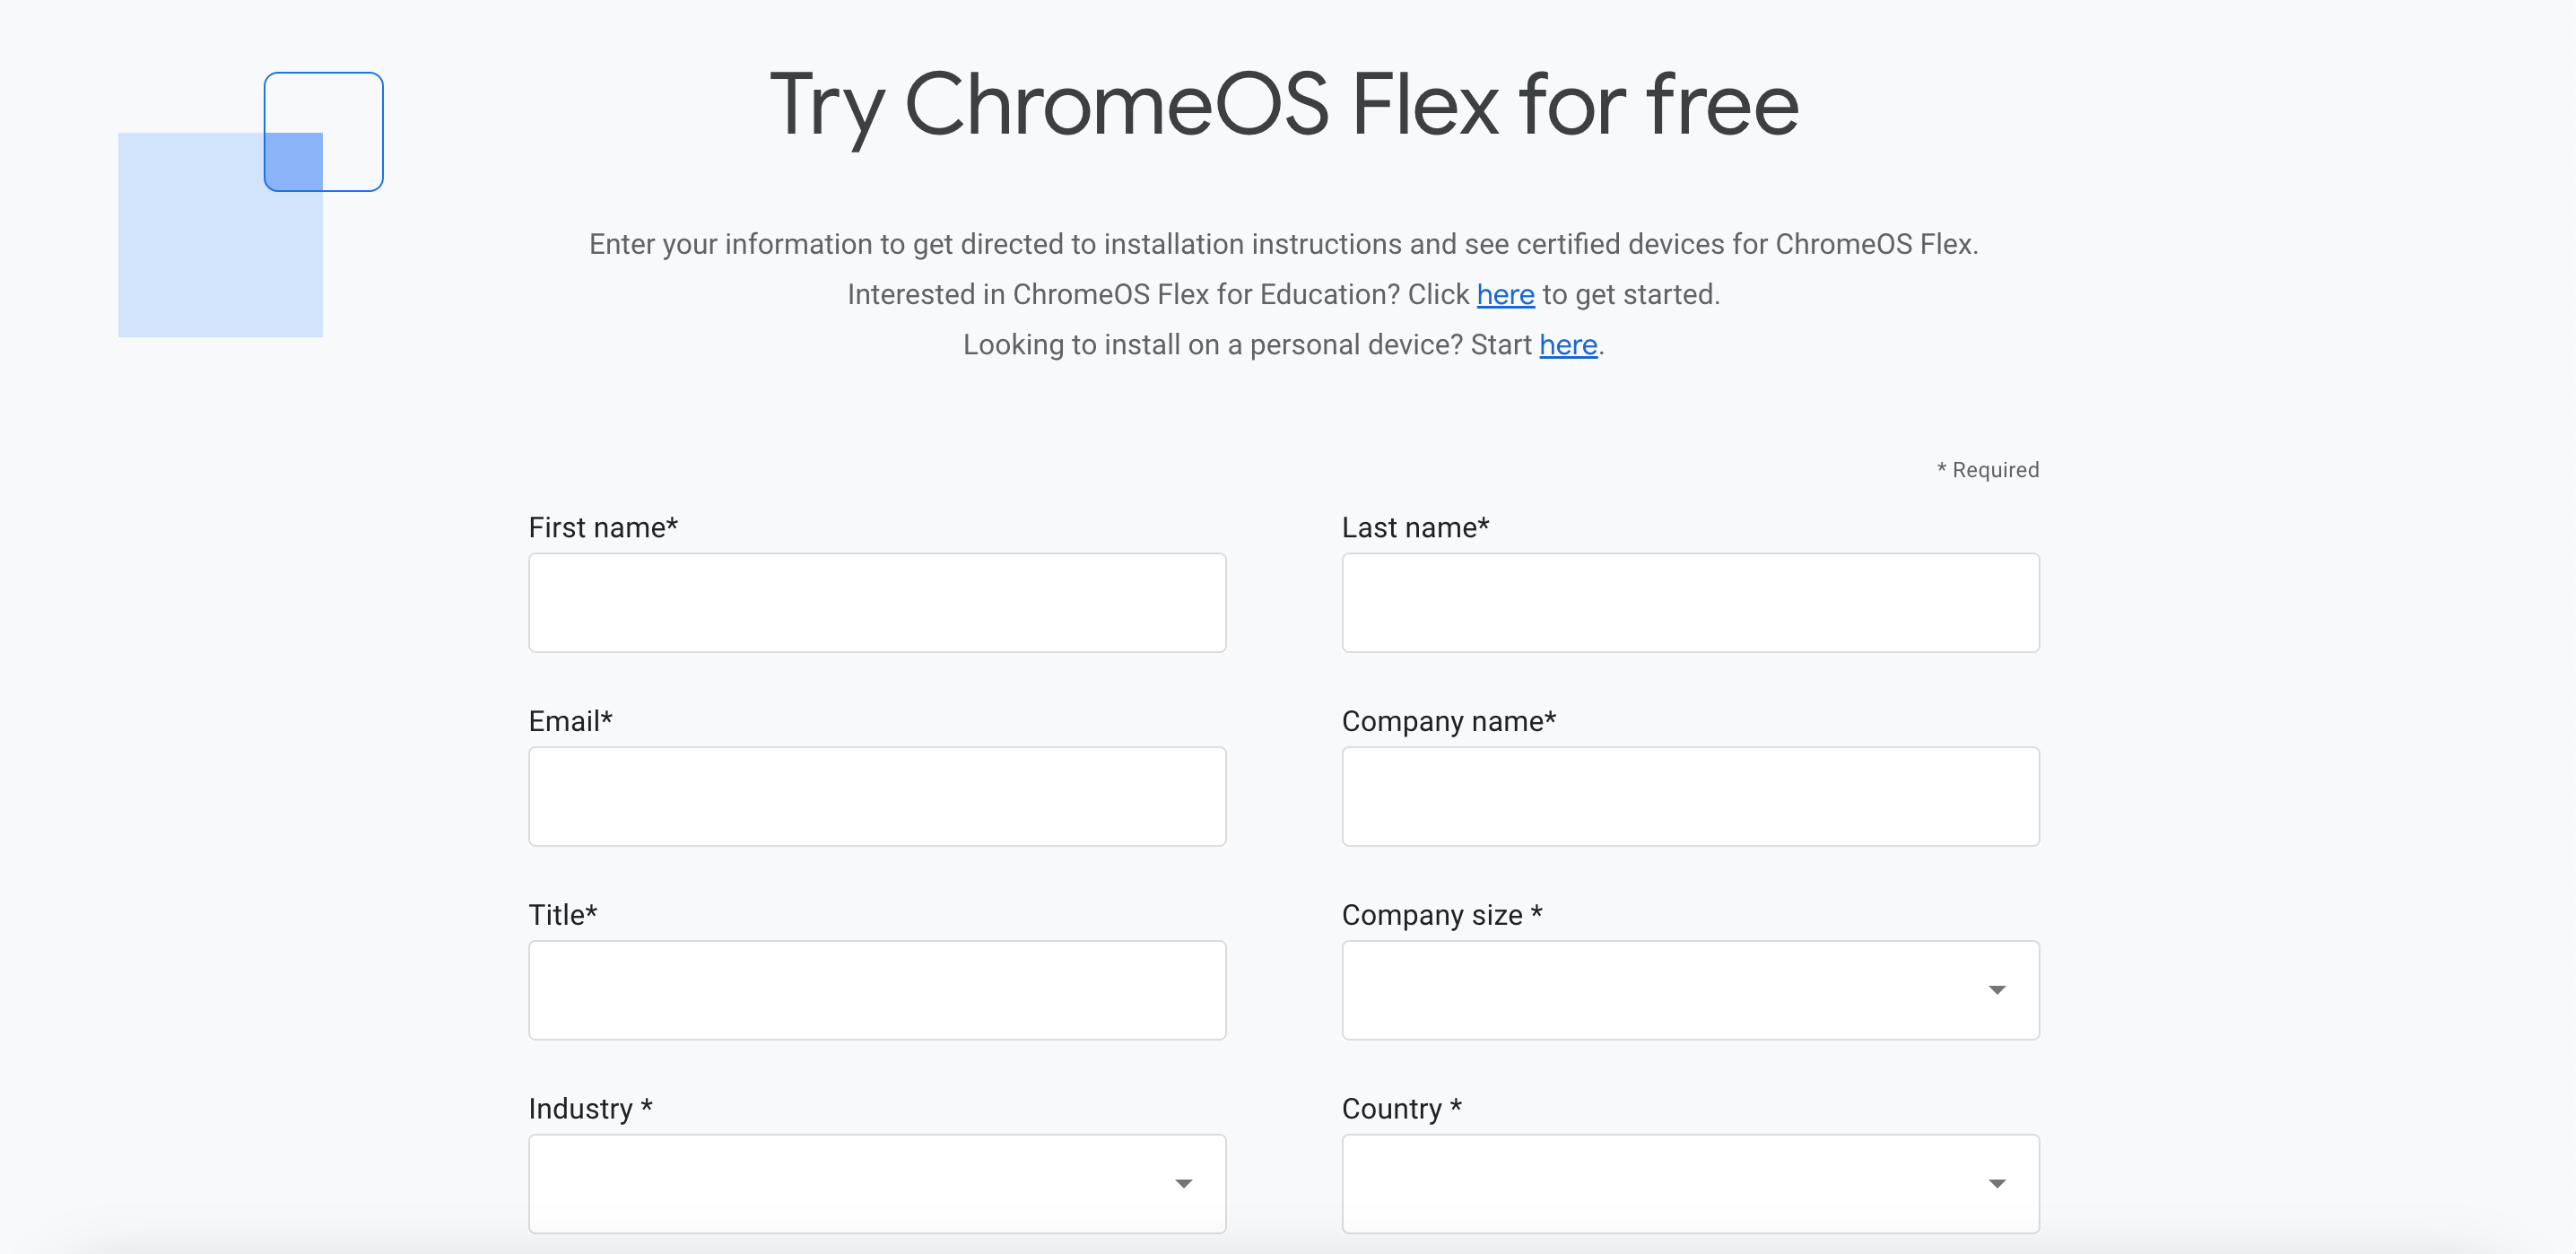Click the large light blue square graphic
The height and width of the screenshot is (1254, 2576).
click(200, 260)
